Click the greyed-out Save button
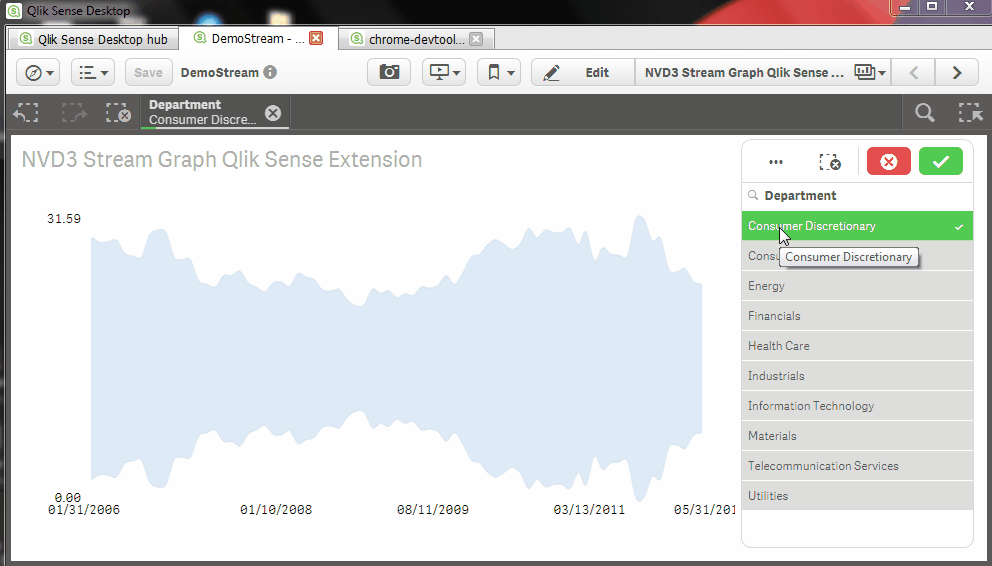 click(x=149, y=73)
